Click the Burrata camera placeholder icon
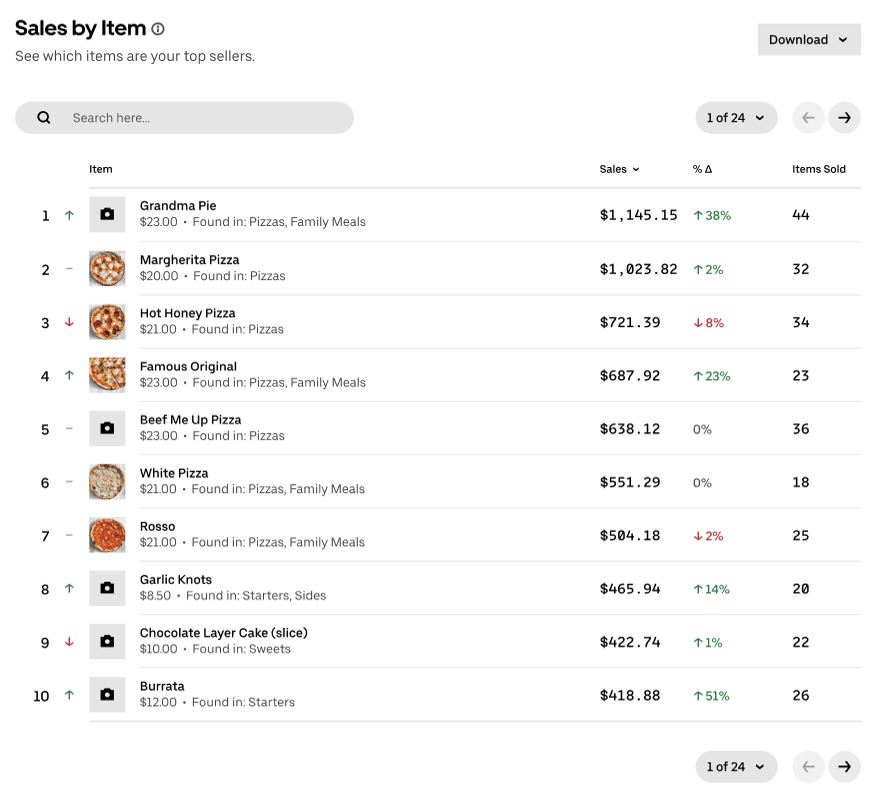Viewport: 873px width, 790px height. [107, 695]
